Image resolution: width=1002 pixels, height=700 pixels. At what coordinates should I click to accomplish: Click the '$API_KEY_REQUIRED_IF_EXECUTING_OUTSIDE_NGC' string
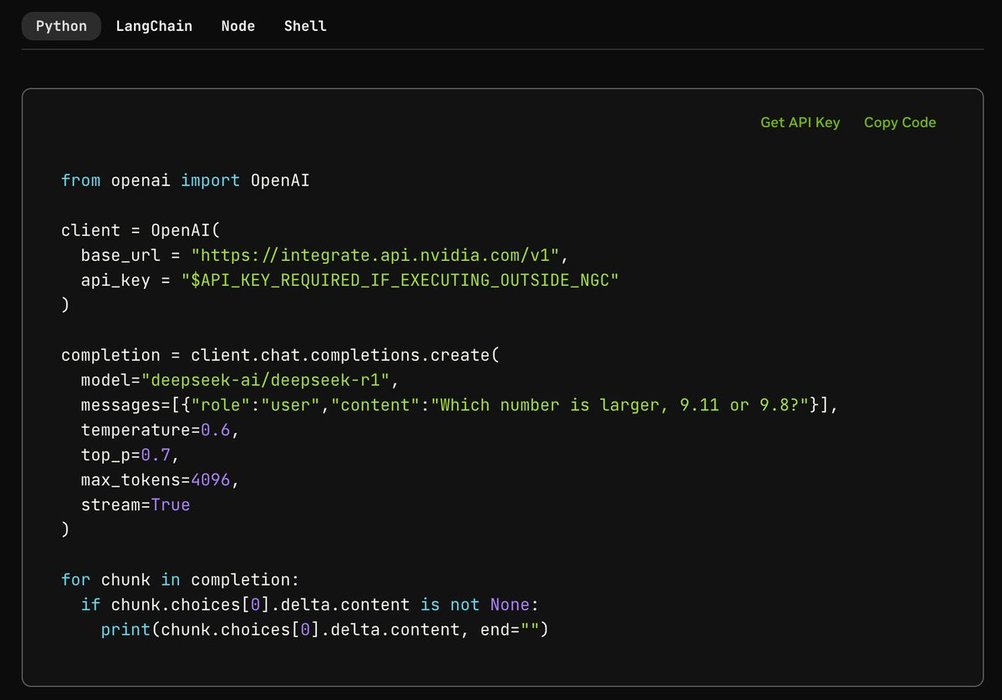pyautogui.click(x=400, y=280)
